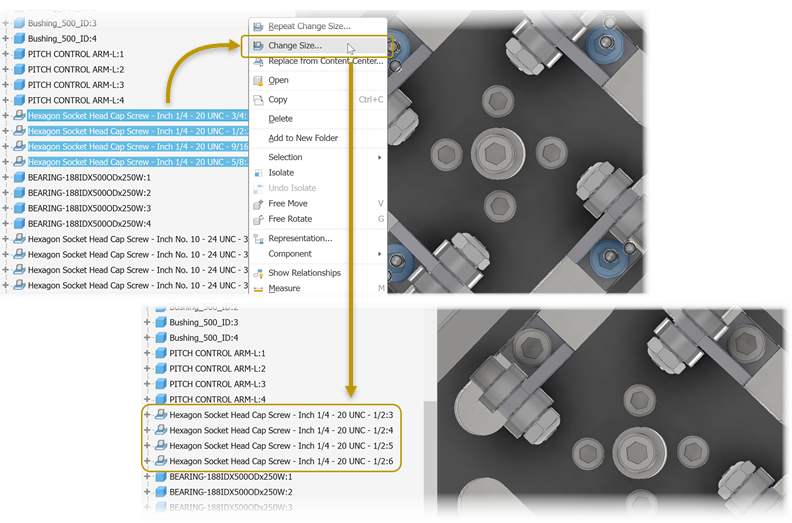Expand upper BEARING-188IDX500ODx250W:2 node
This screenshot has height=523, width=792.
(x=6, y=193)
